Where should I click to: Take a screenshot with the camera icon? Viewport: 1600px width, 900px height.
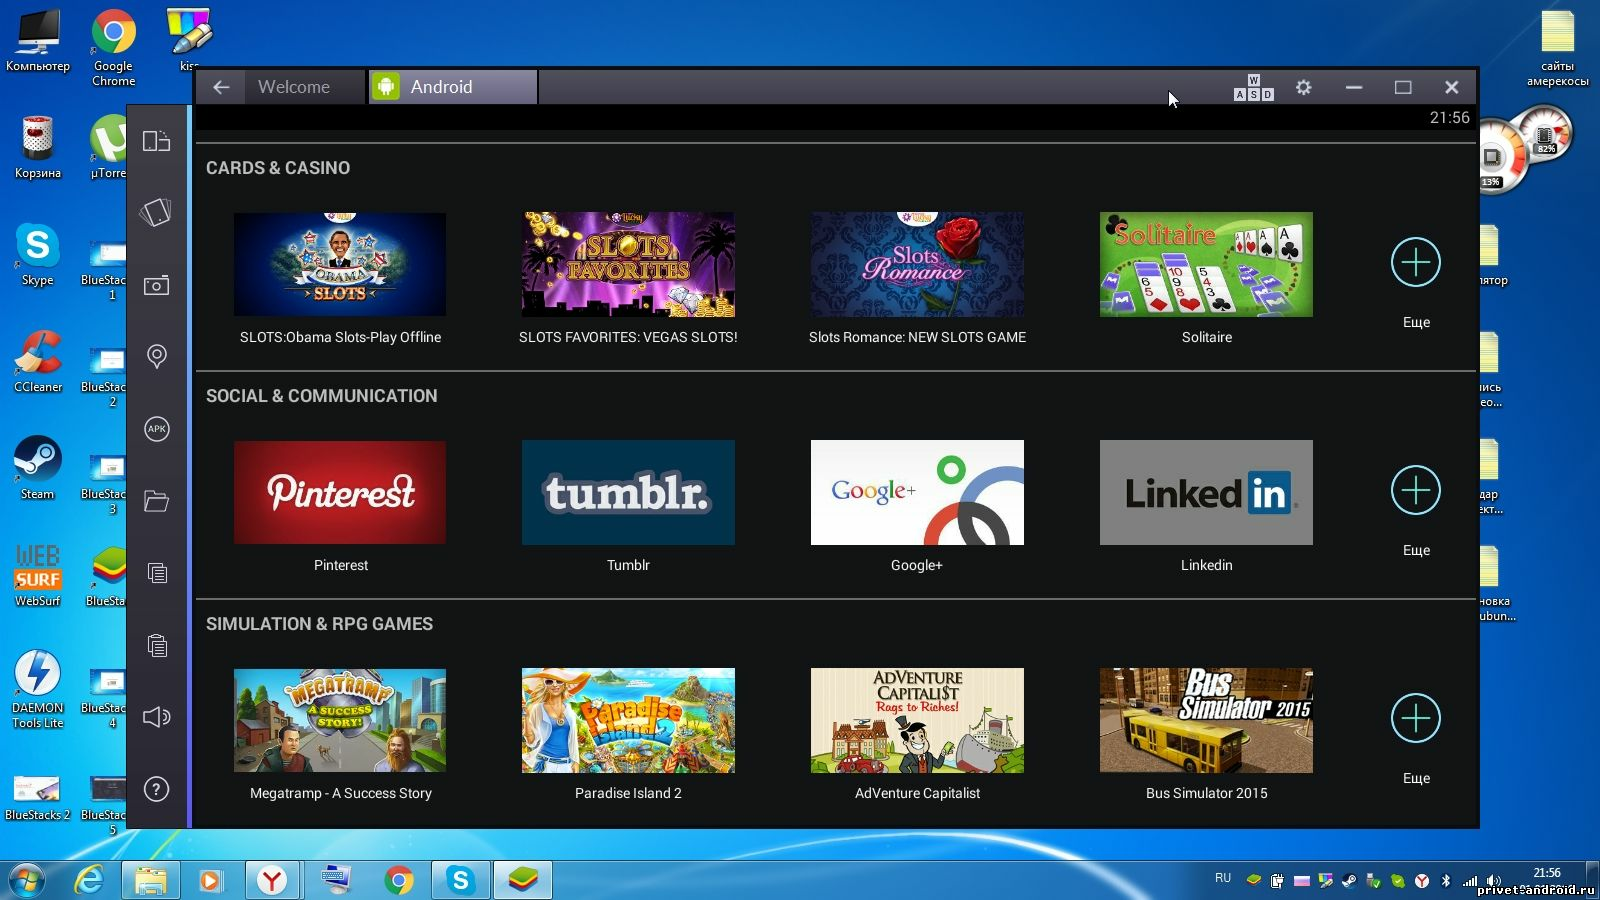pyautogui.click(x=156, y=286)
